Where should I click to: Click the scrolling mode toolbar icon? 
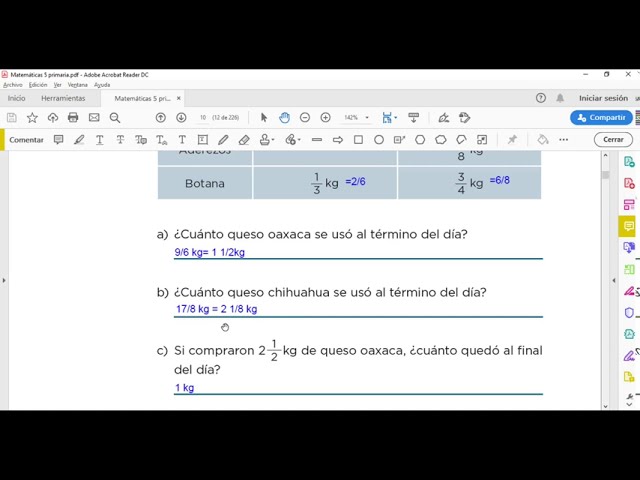pyautogui.click(x=413, y=118)
